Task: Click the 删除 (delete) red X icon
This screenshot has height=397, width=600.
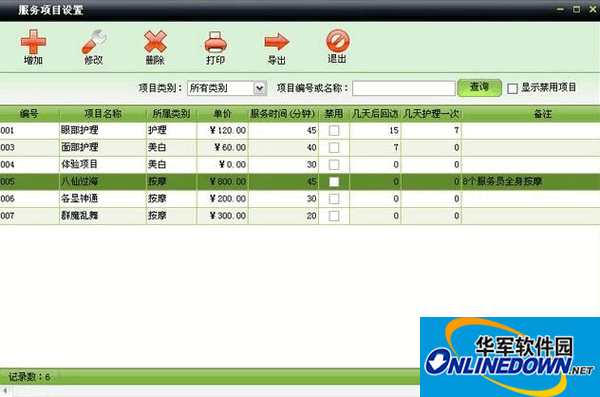Action: tap(155, 41)
